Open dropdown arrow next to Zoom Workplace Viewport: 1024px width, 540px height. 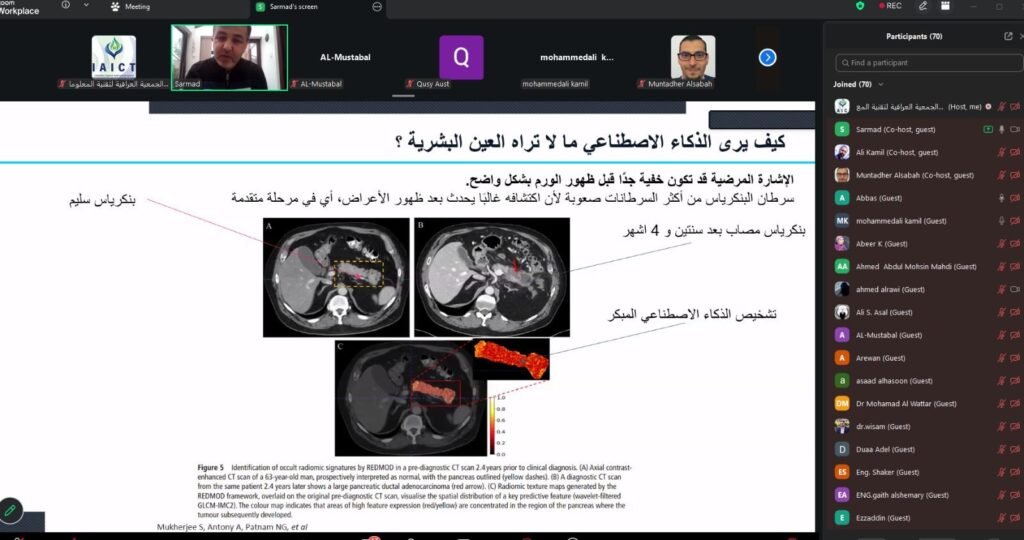point(87,5)
